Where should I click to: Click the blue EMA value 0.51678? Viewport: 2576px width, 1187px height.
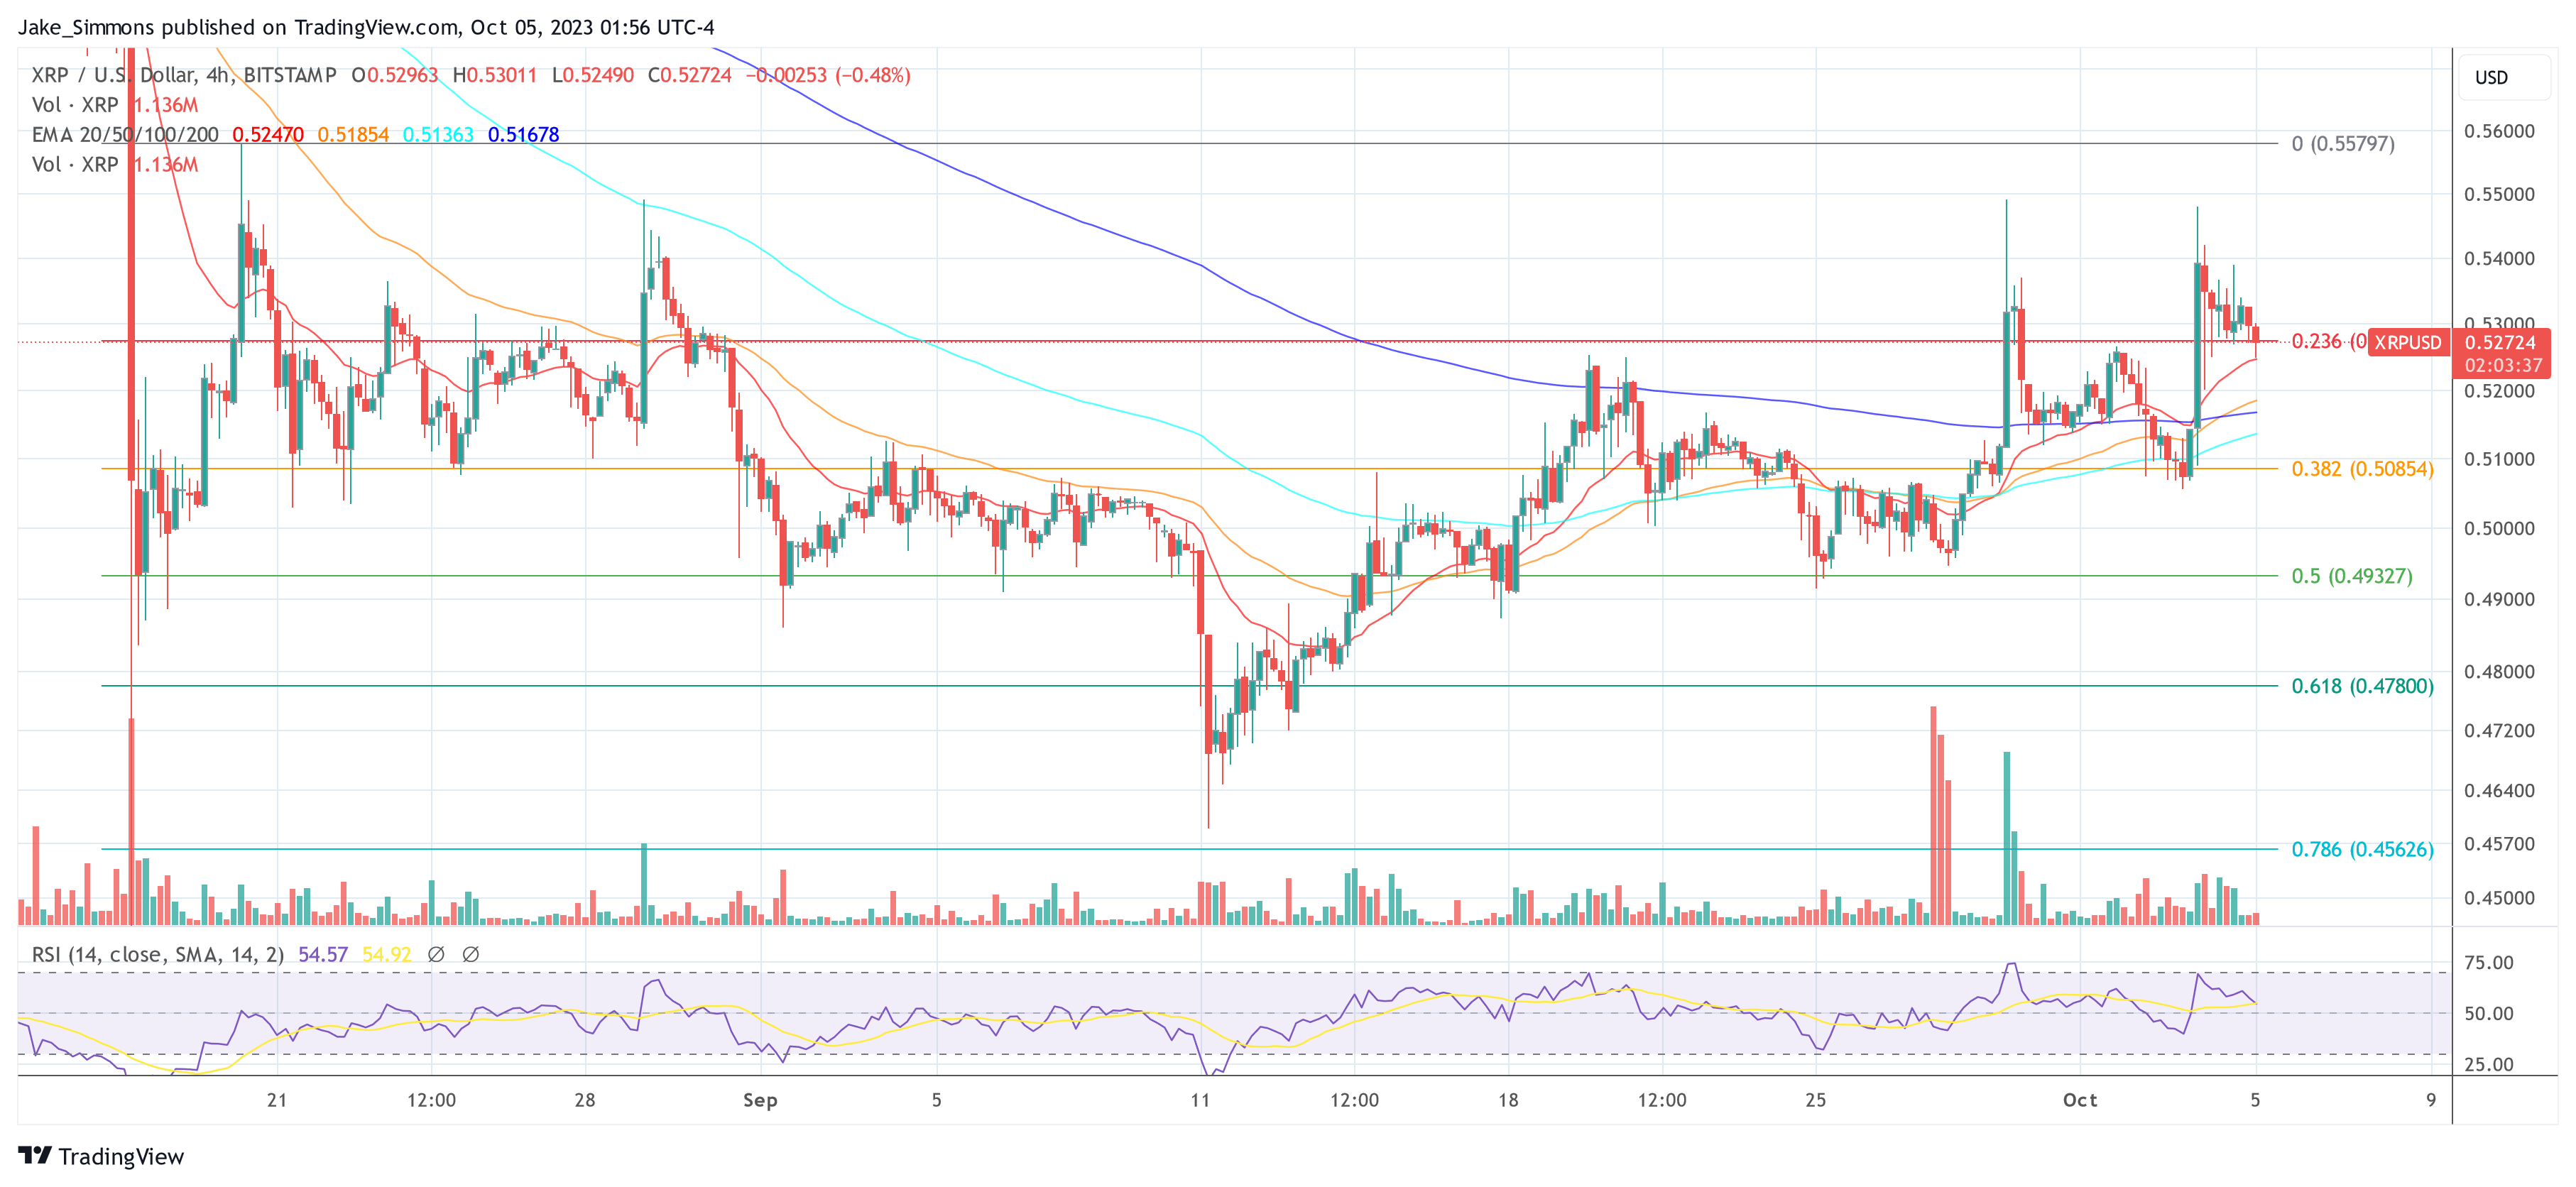pos(523,134)
